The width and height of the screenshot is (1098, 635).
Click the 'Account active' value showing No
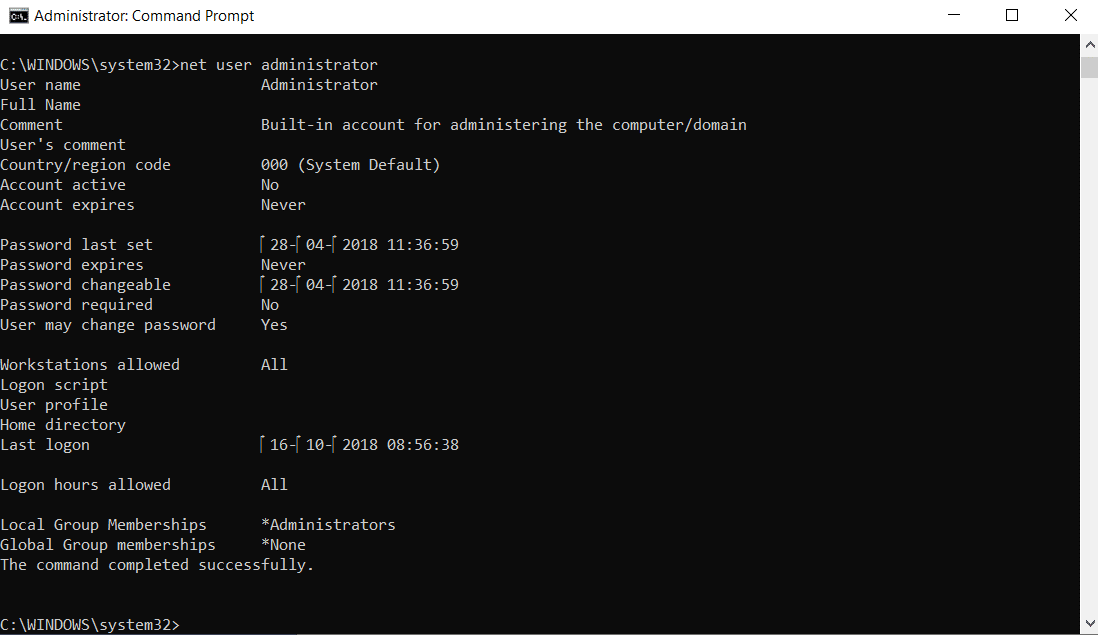coord(270,184)
